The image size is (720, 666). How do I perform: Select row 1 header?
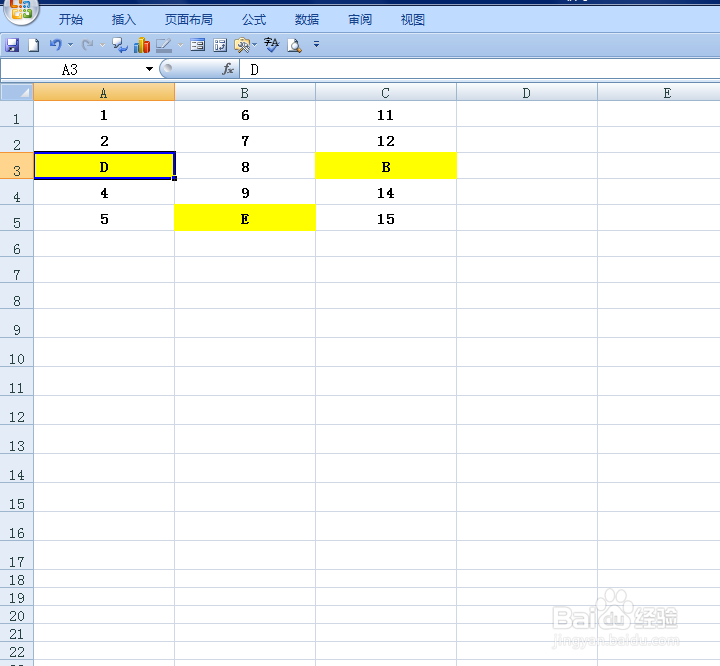[x=17, y=114]
